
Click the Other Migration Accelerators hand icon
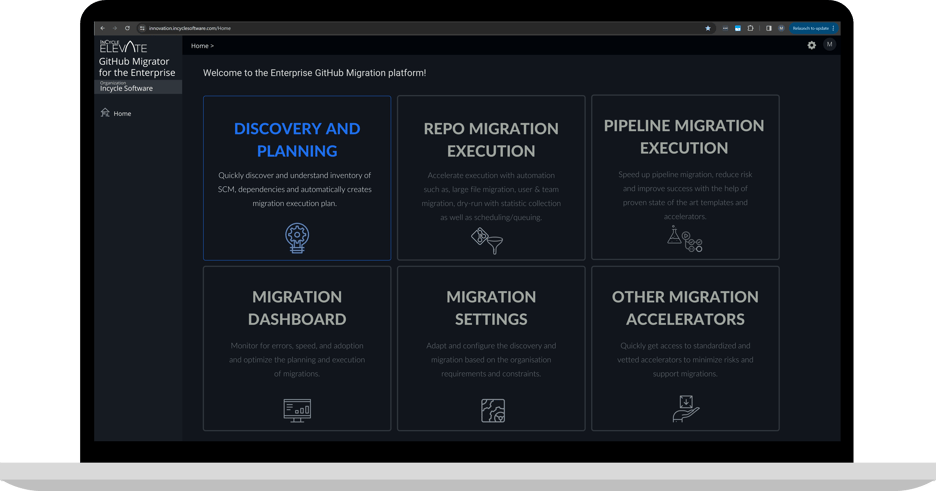tap(685, 408)
